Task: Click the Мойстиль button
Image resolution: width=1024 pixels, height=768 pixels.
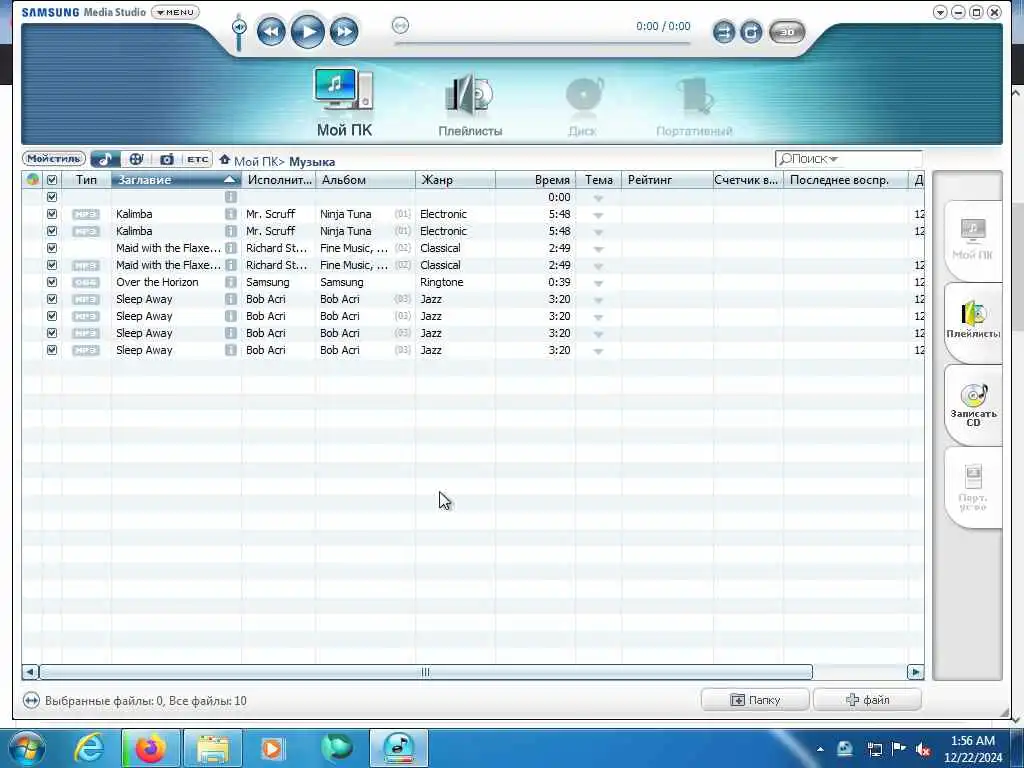Action: click(x=54, y=159)
